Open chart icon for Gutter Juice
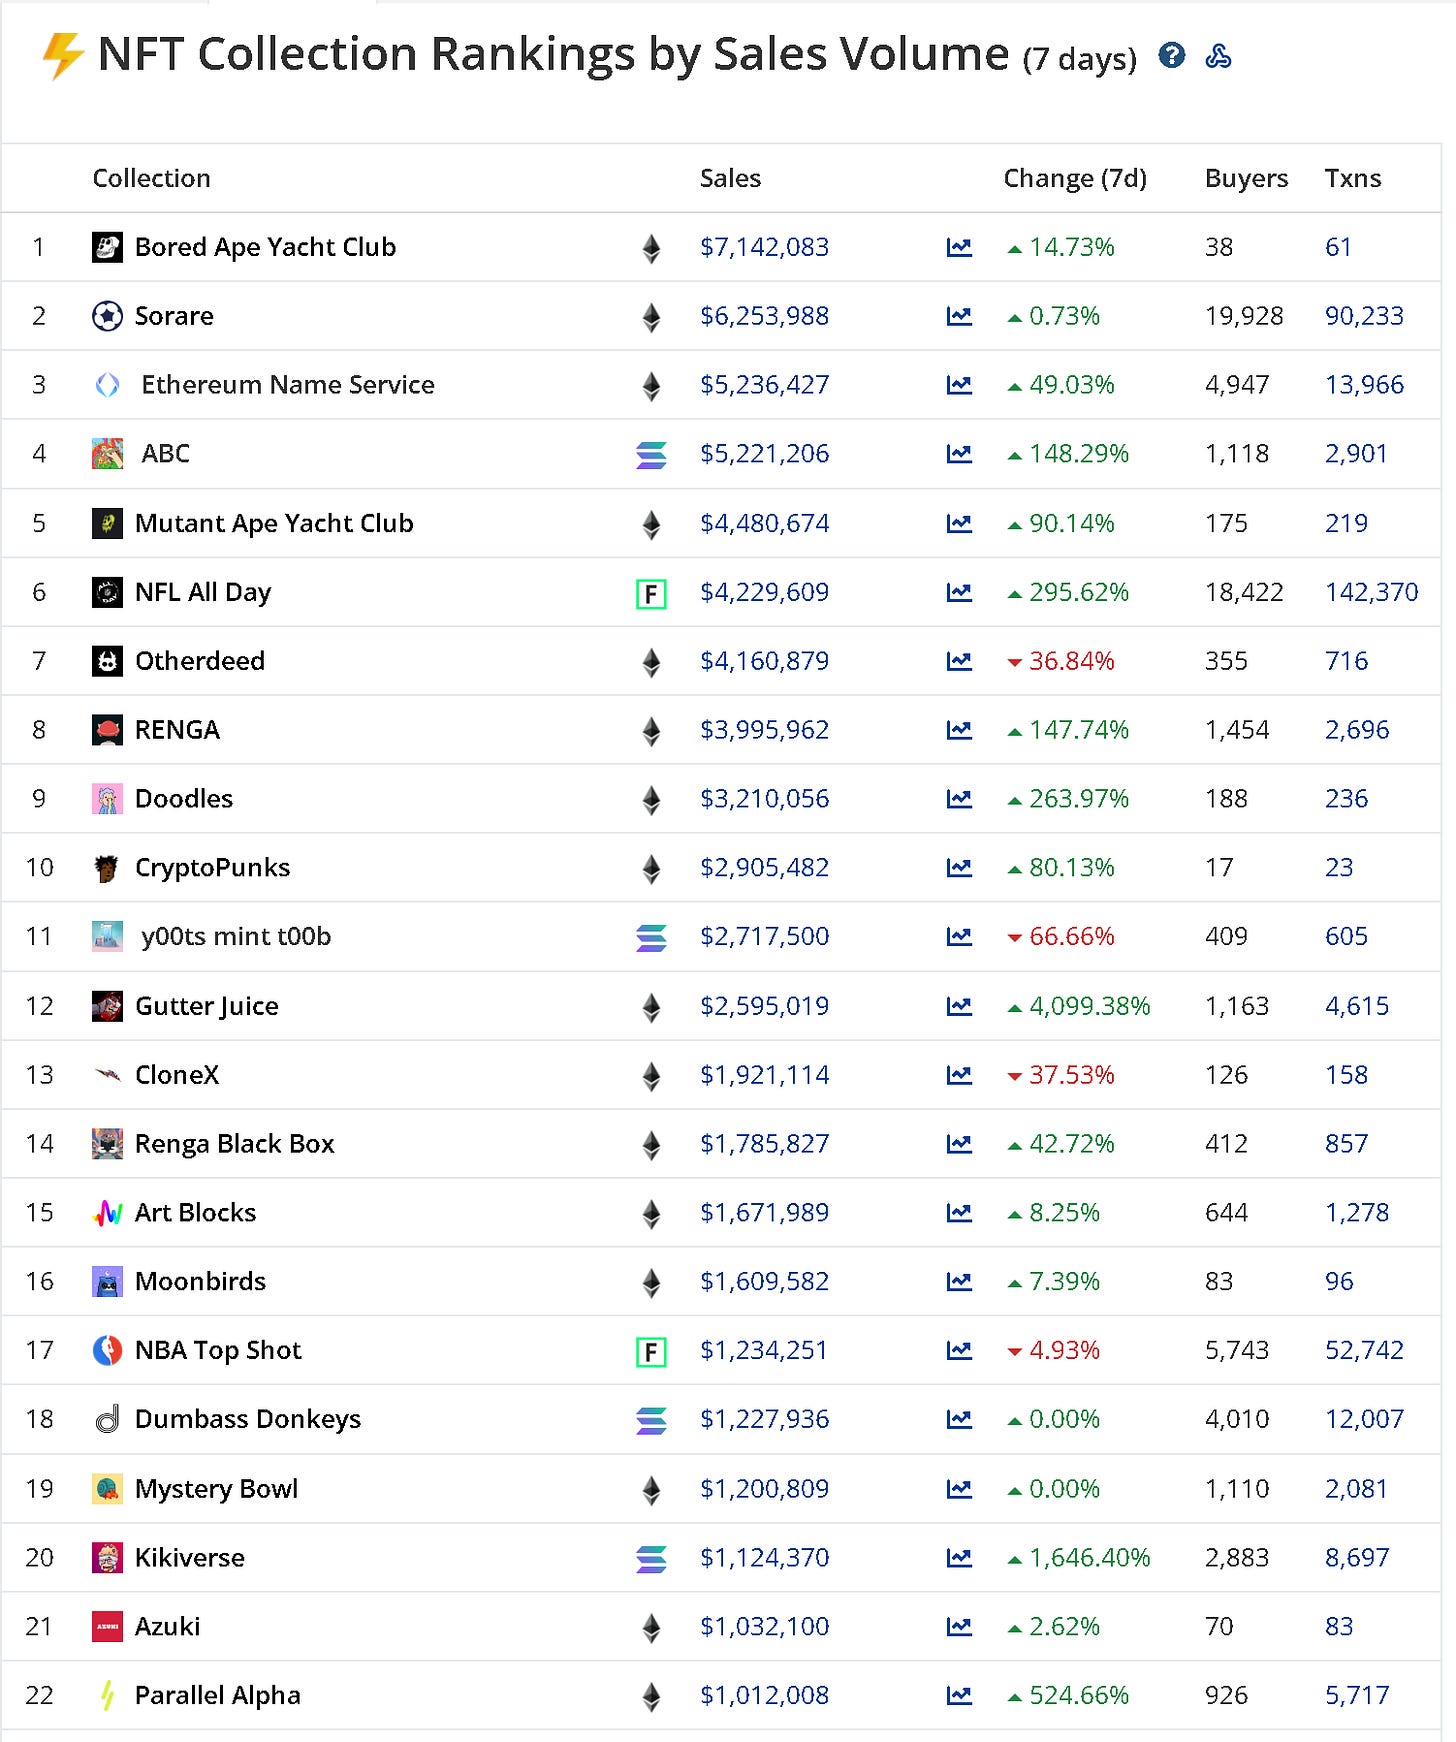This screenshot has width=1456, height=1742. point(959,1006)
